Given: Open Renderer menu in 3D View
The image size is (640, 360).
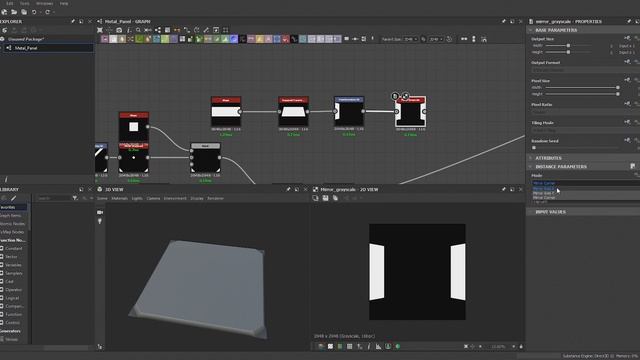Looking at the screenshot, I should point(216,198).
